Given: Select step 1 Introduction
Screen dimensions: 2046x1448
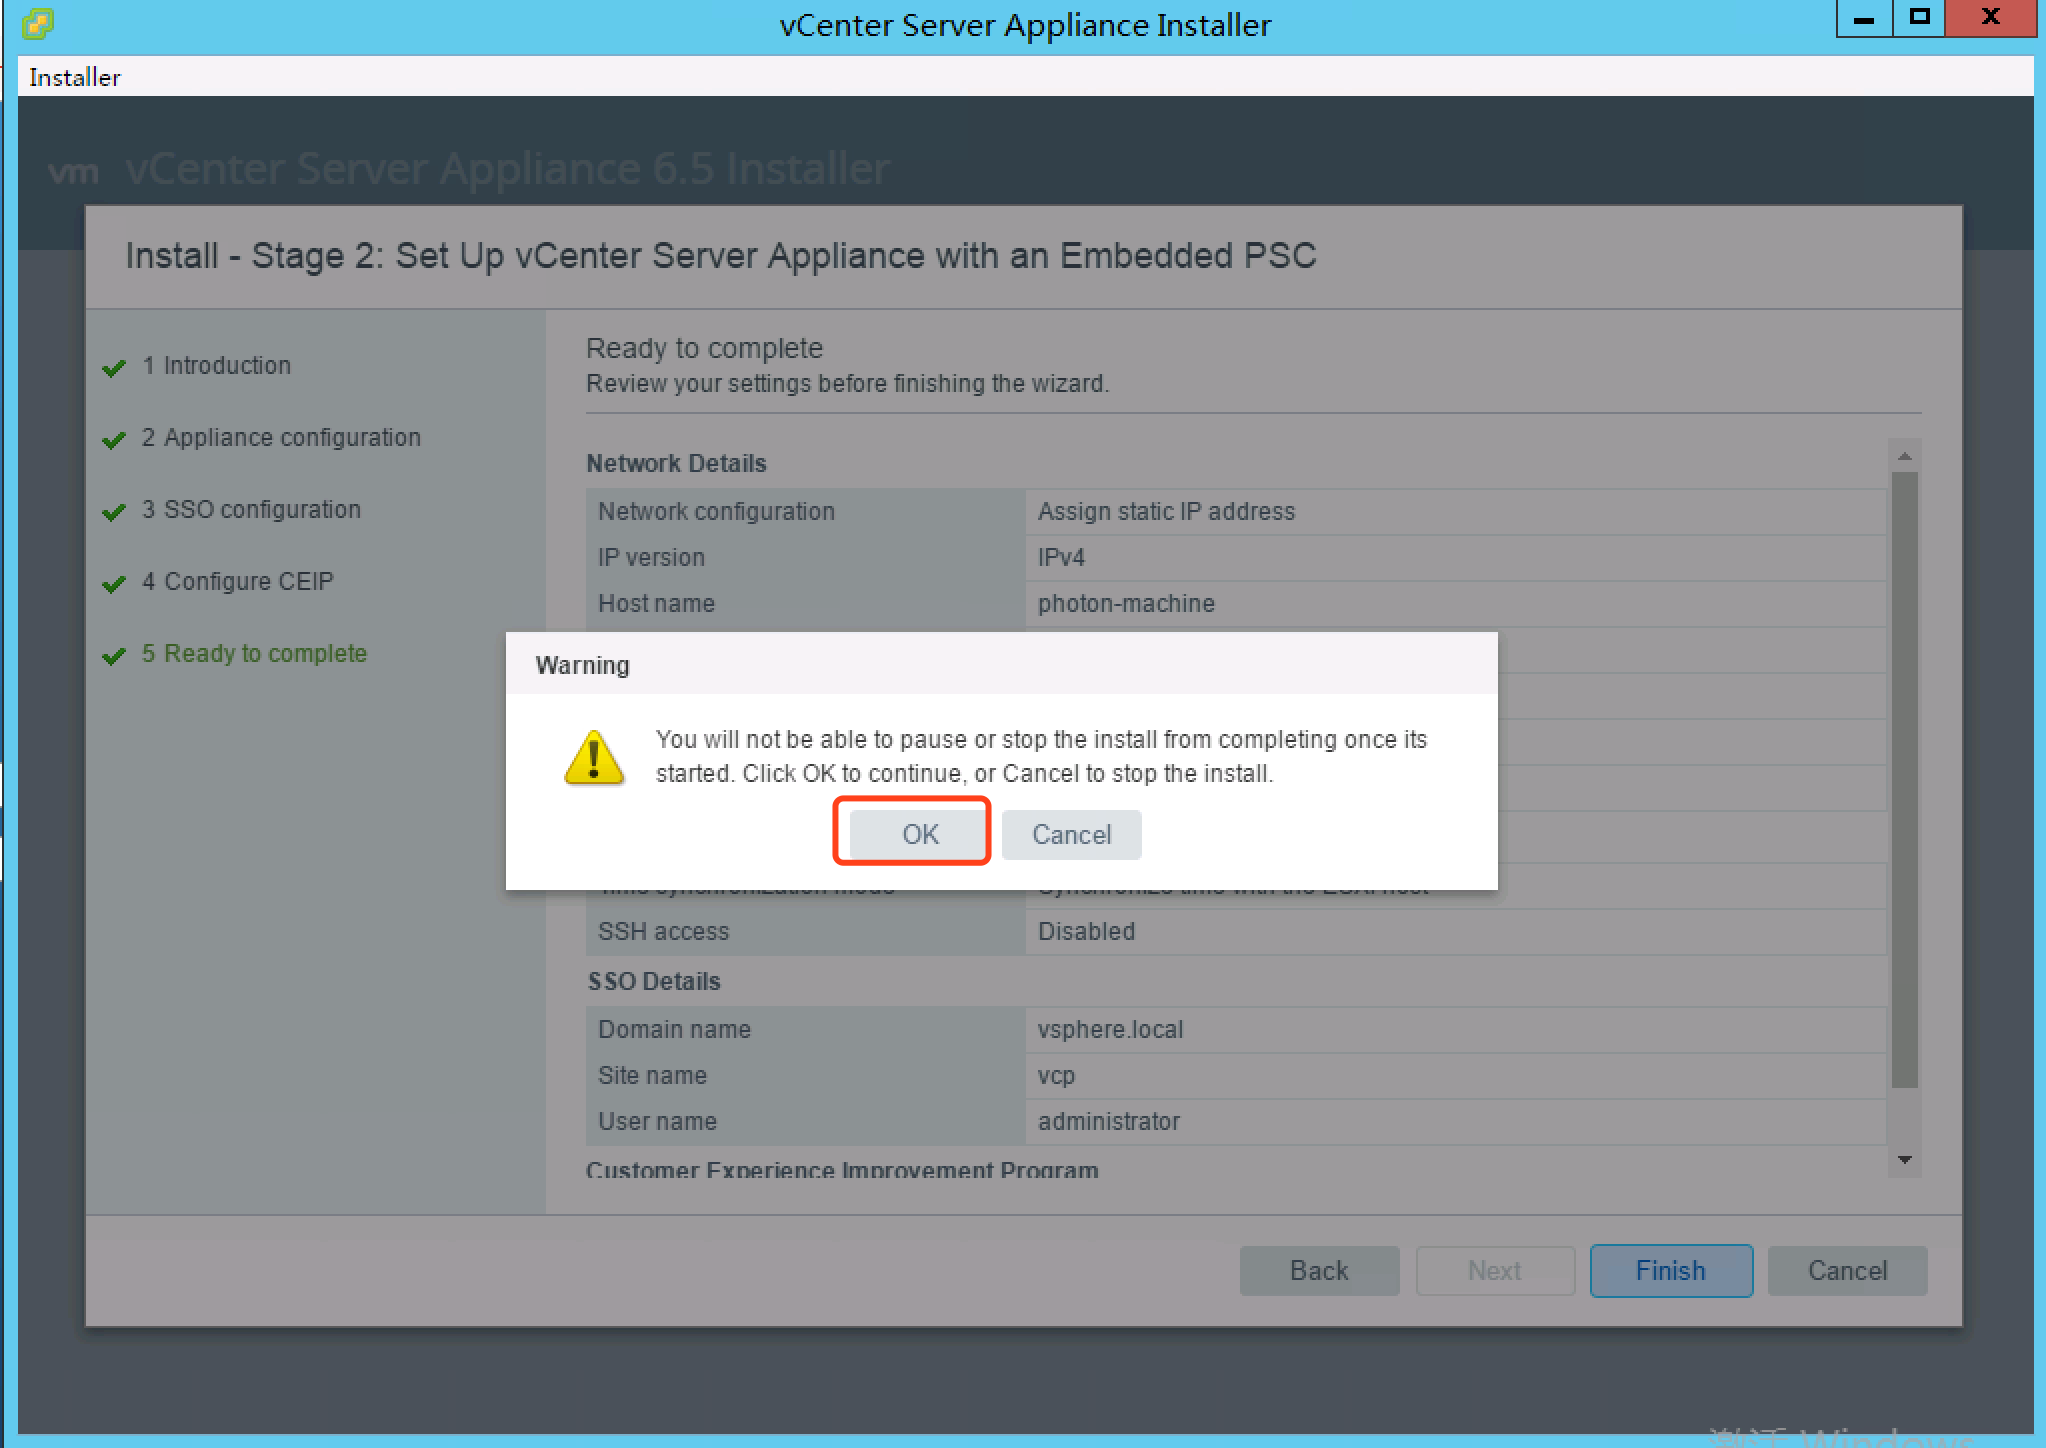Looking at the screenshot, I should point(216,365).
